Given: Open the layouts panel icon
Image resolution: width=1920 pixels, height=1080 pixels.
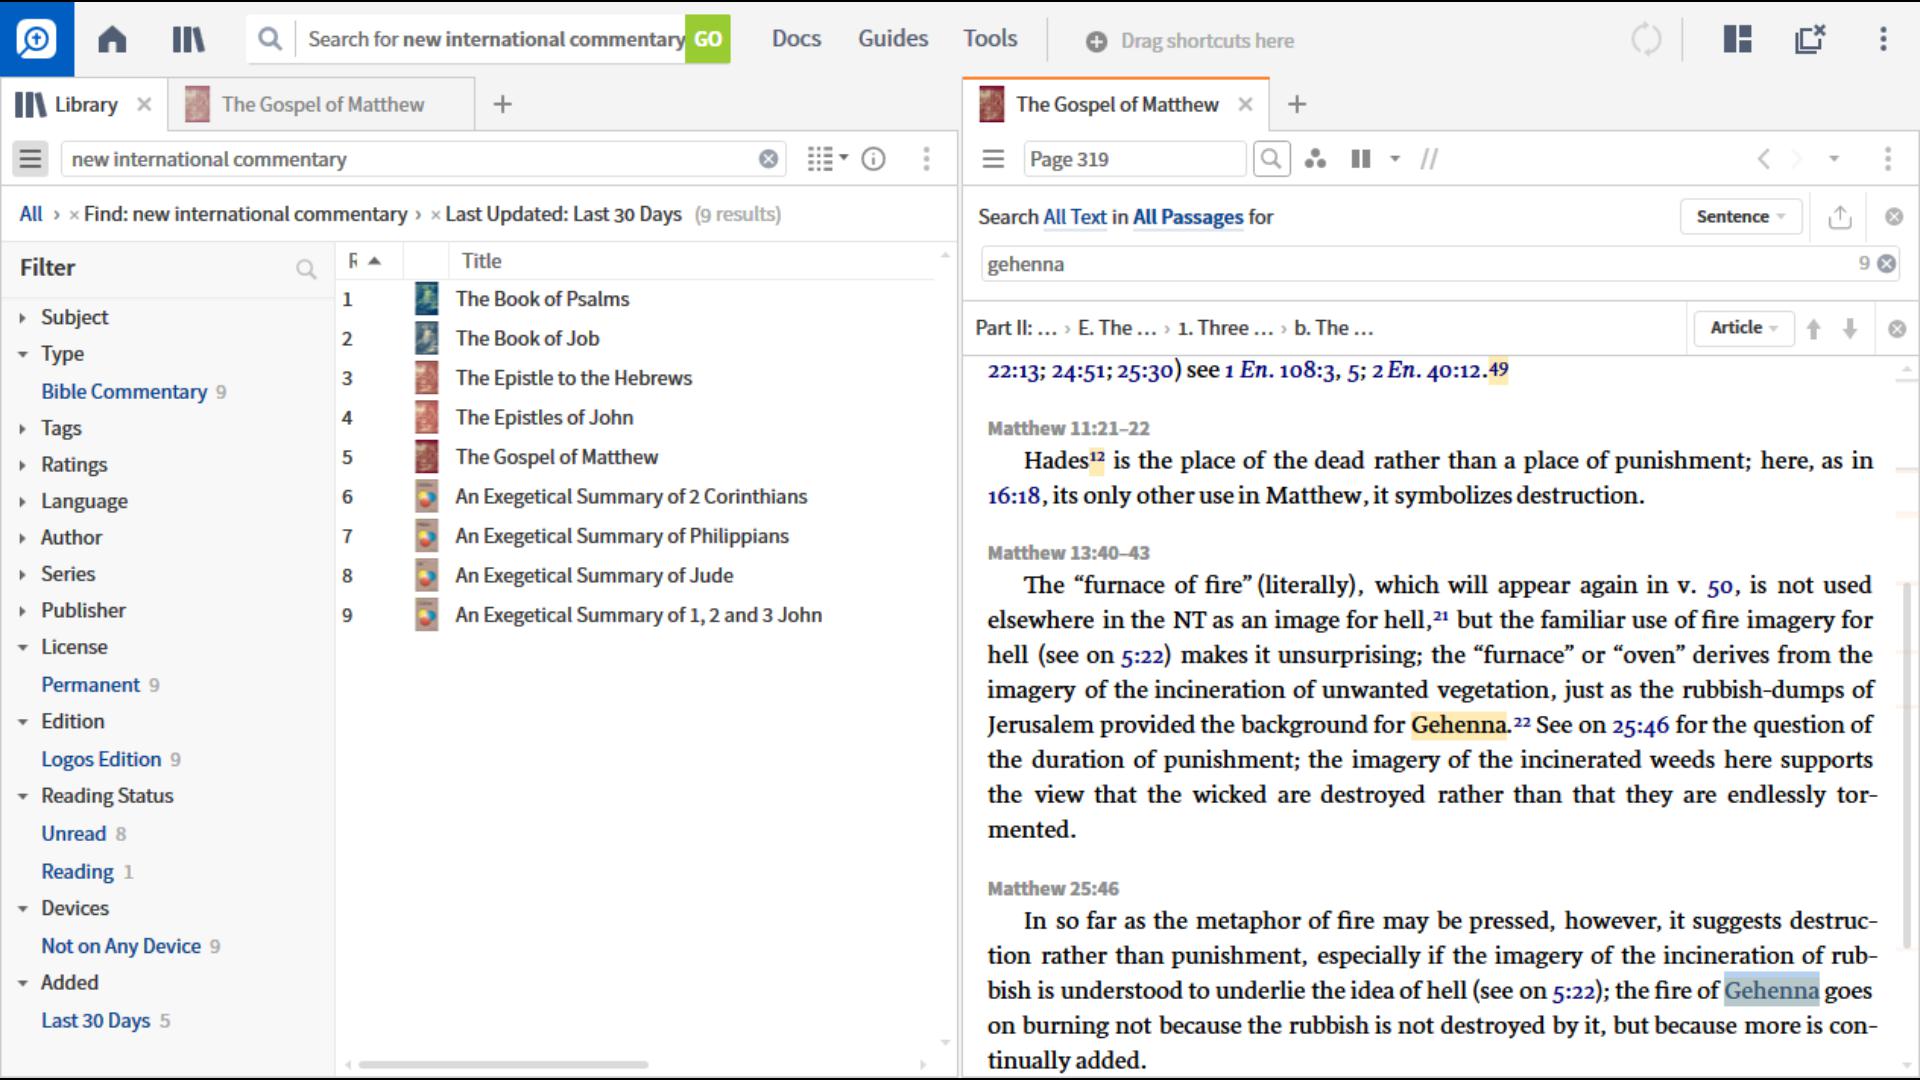Looking at the screenshot, I should pos(1737,39).
